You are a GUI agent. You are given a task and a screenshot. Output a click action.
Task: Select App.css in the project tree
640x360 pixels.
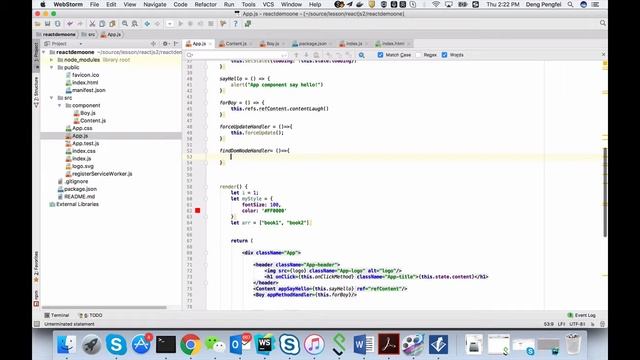82,128
